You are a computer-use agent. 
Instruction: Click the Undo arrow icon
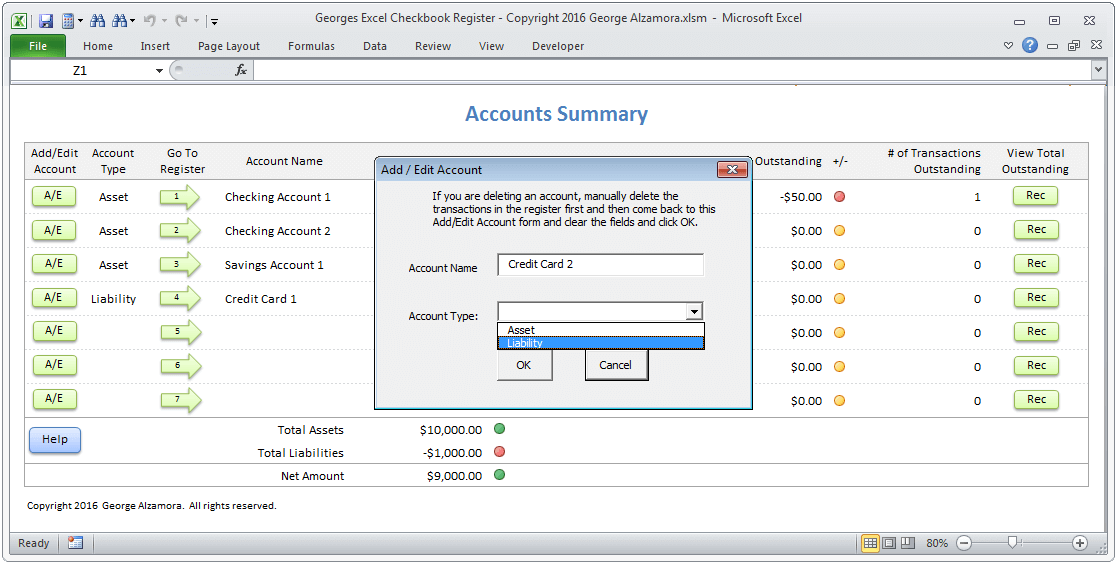[150, 21]
